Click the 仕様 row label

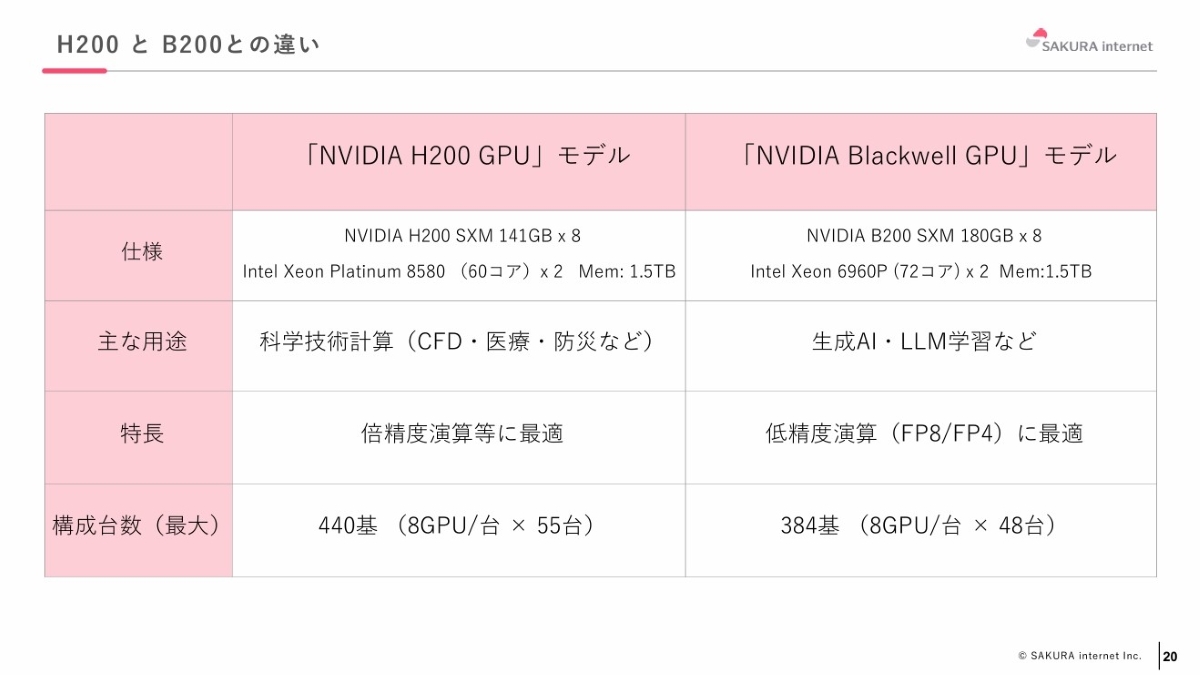(x=141, y=252)
